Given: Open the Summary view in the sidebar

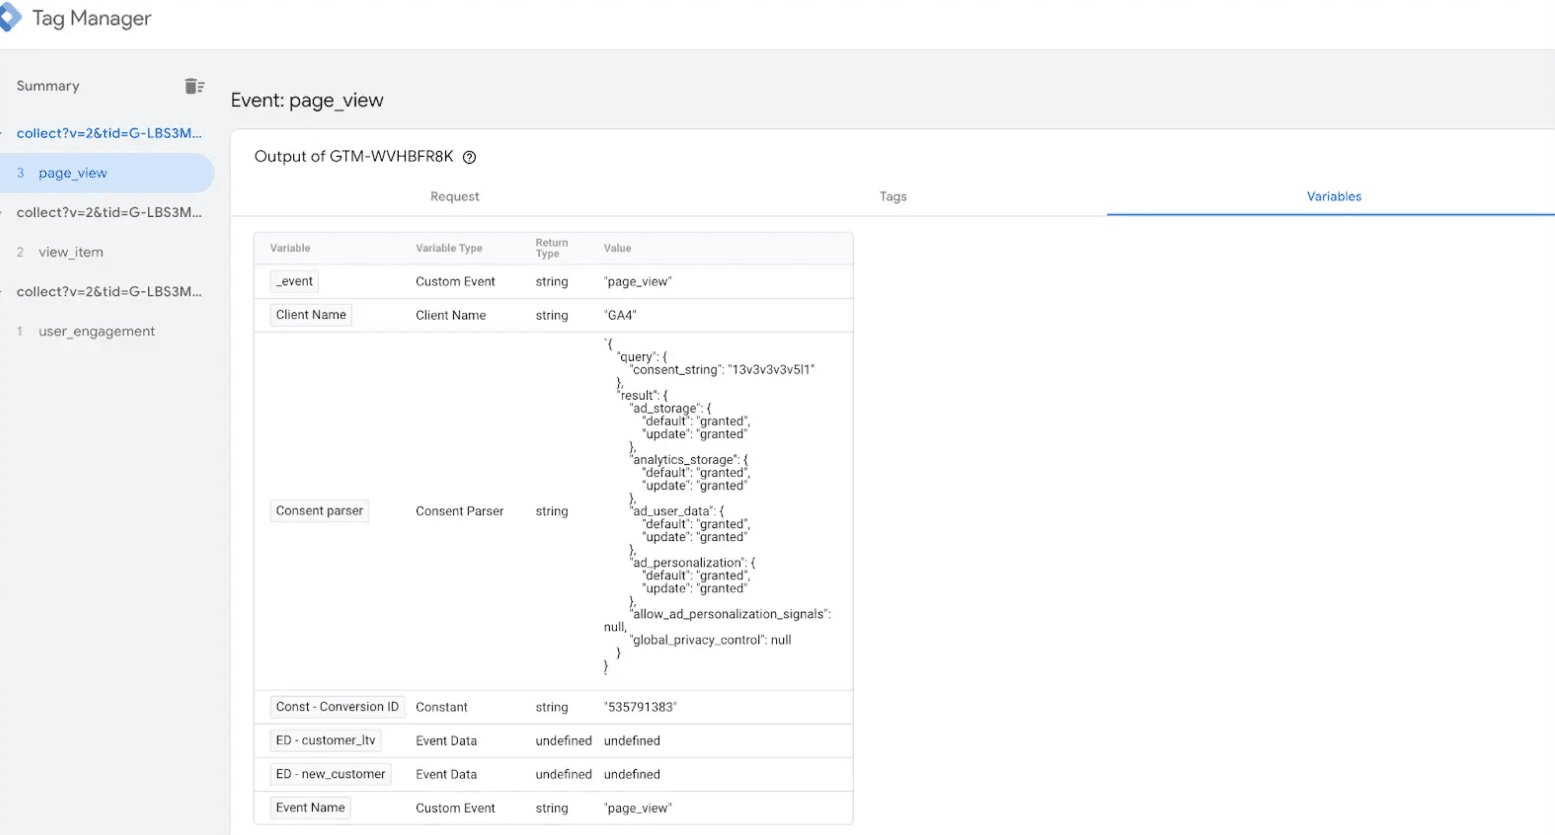Looking at the screenshot, I should [x=47, y=86].
